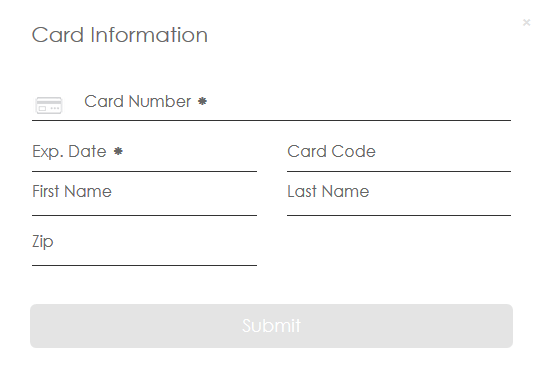Click the "Card Number" label text

tap(137, 101)
